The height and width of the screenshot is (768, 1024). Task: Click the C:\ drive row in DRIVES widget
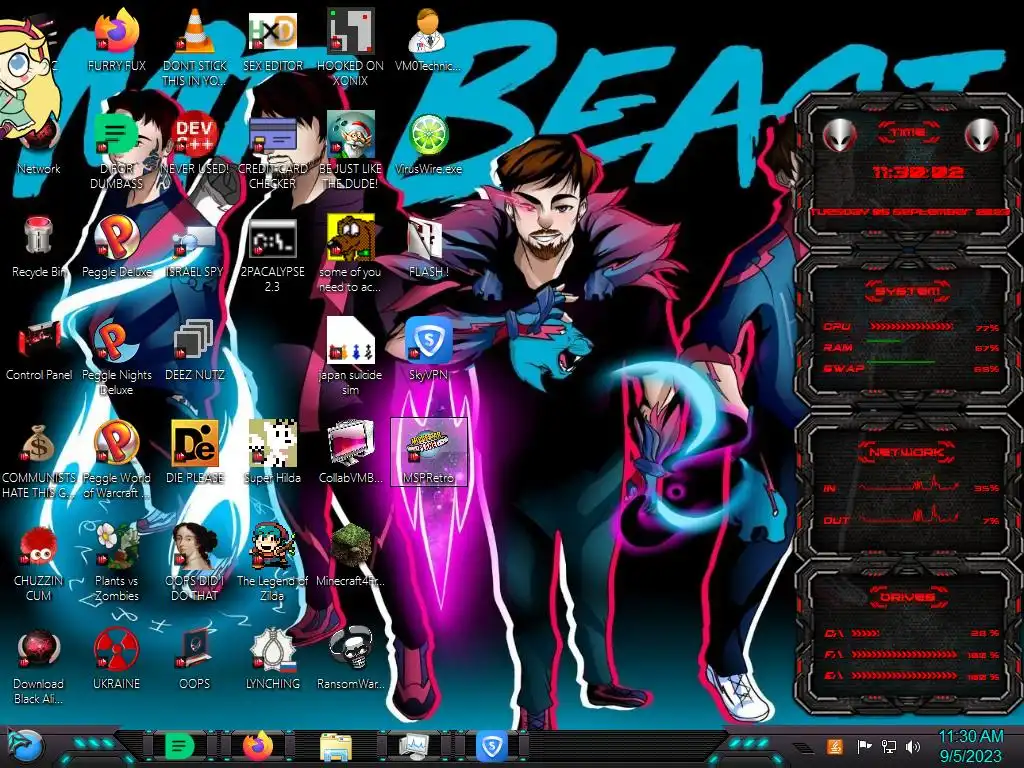pyautogui.click(x=911, y=633)
